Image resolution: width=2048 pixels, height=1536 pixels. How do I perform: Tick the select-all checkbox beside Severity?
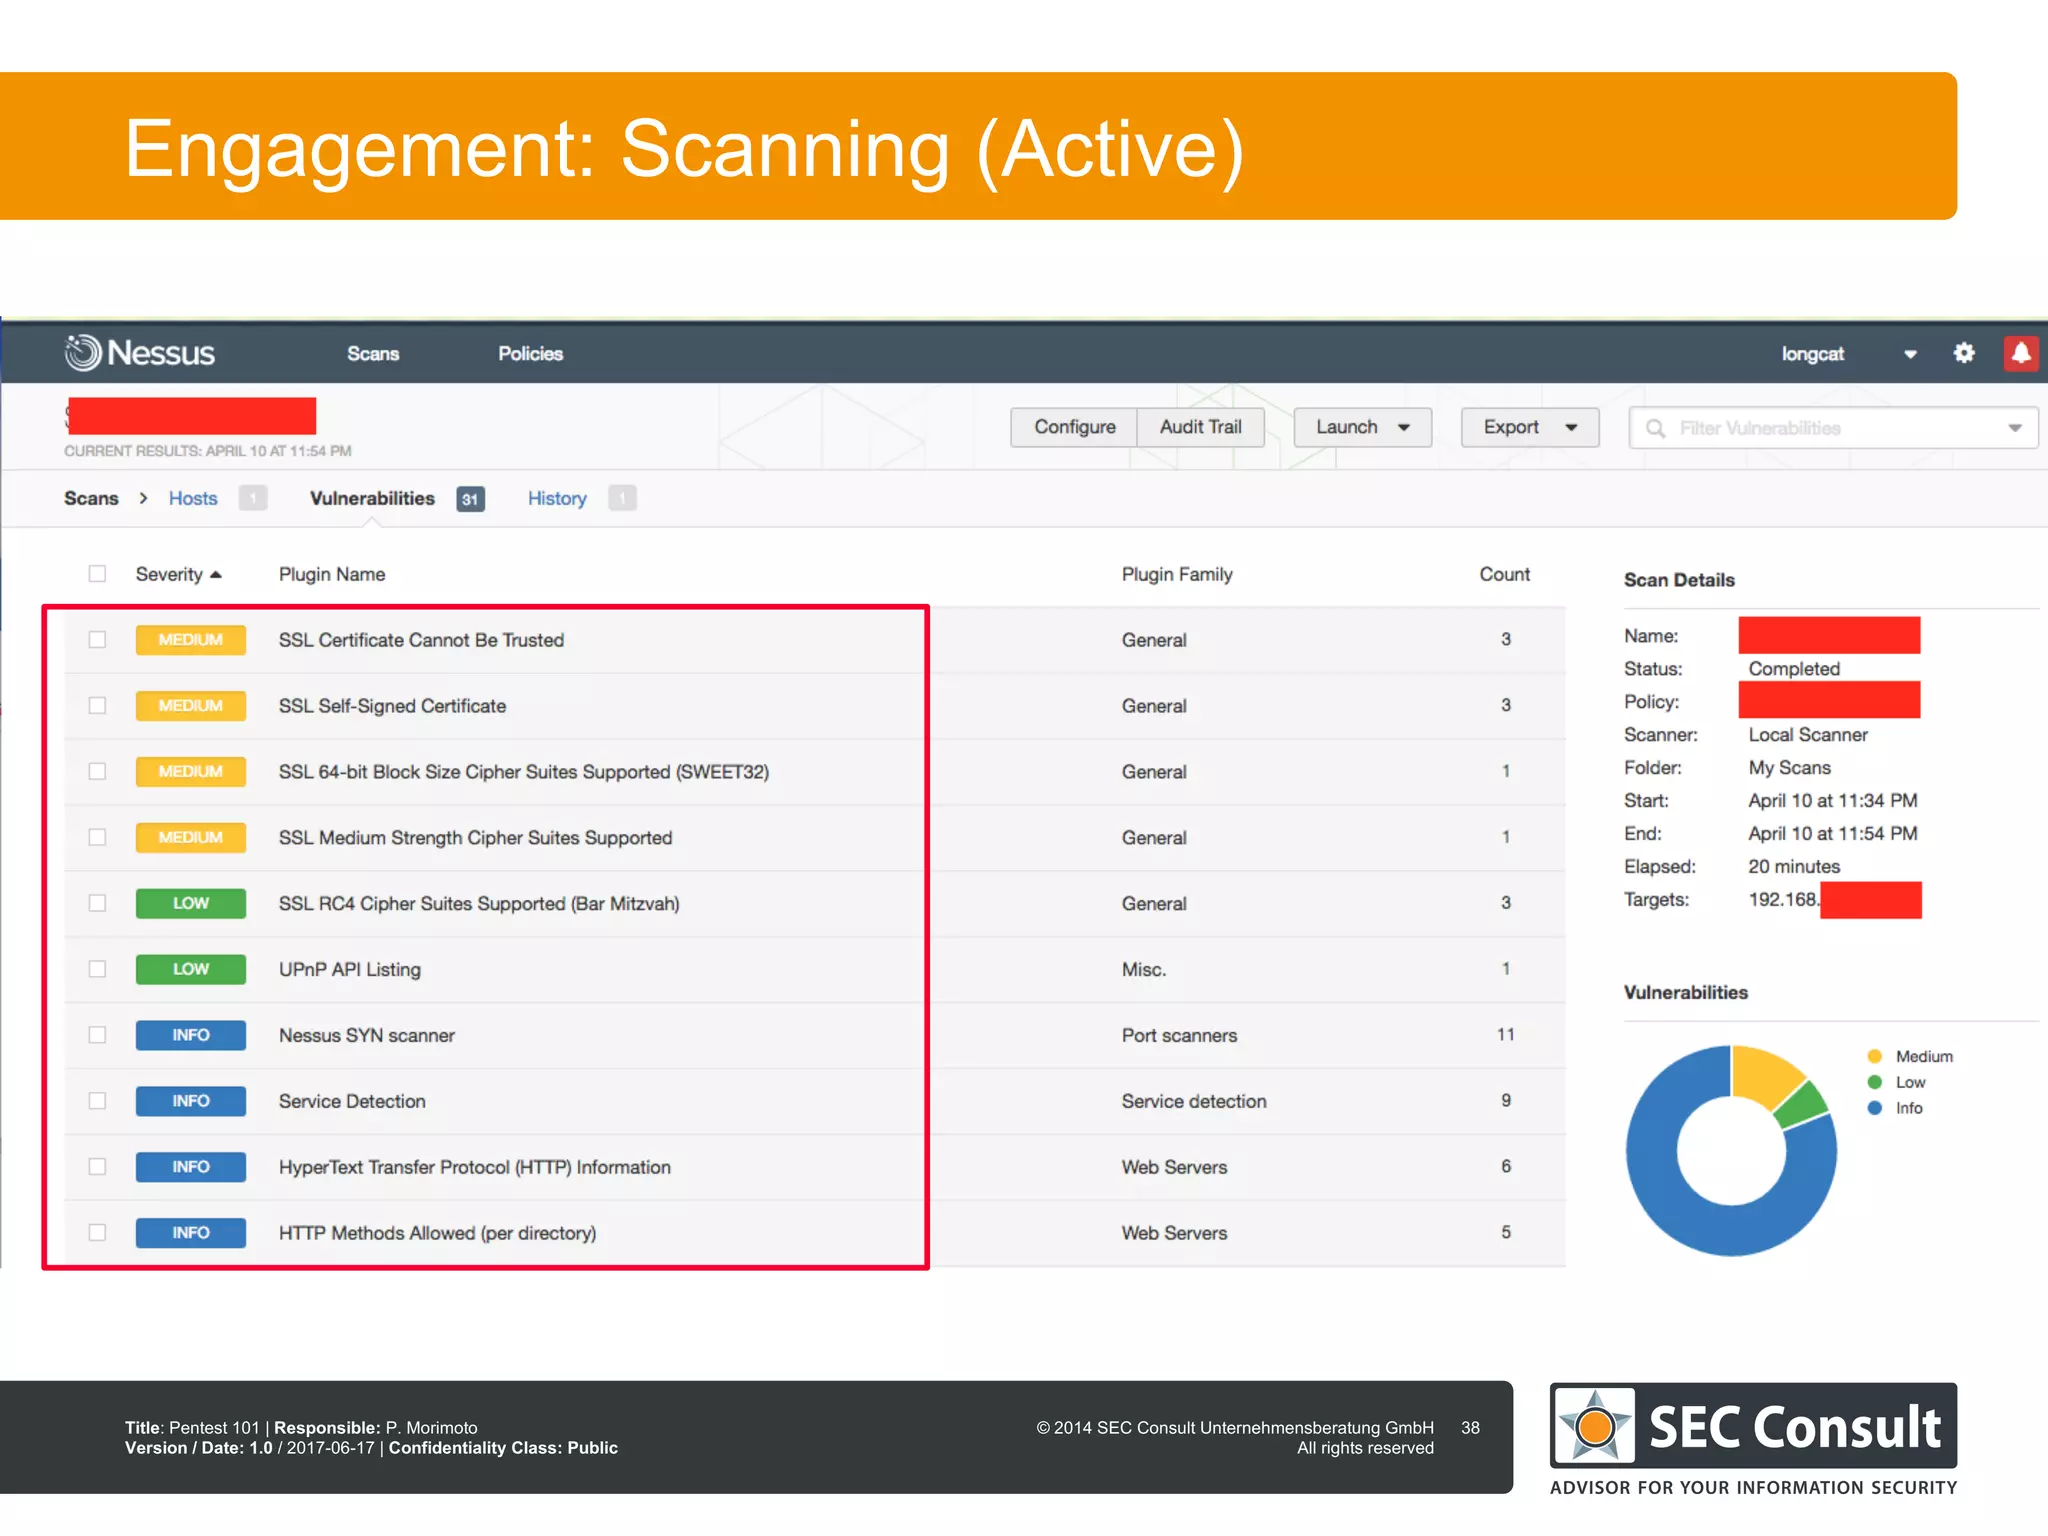pyautogui.click(x=97, y=574)
